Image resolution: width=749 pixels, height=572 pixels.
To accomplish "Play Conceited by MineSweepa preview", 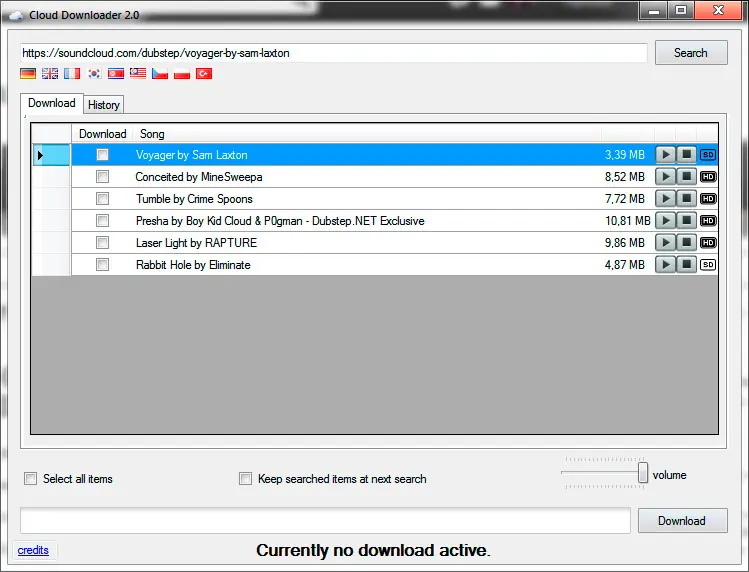I will [x=665, y=176].
